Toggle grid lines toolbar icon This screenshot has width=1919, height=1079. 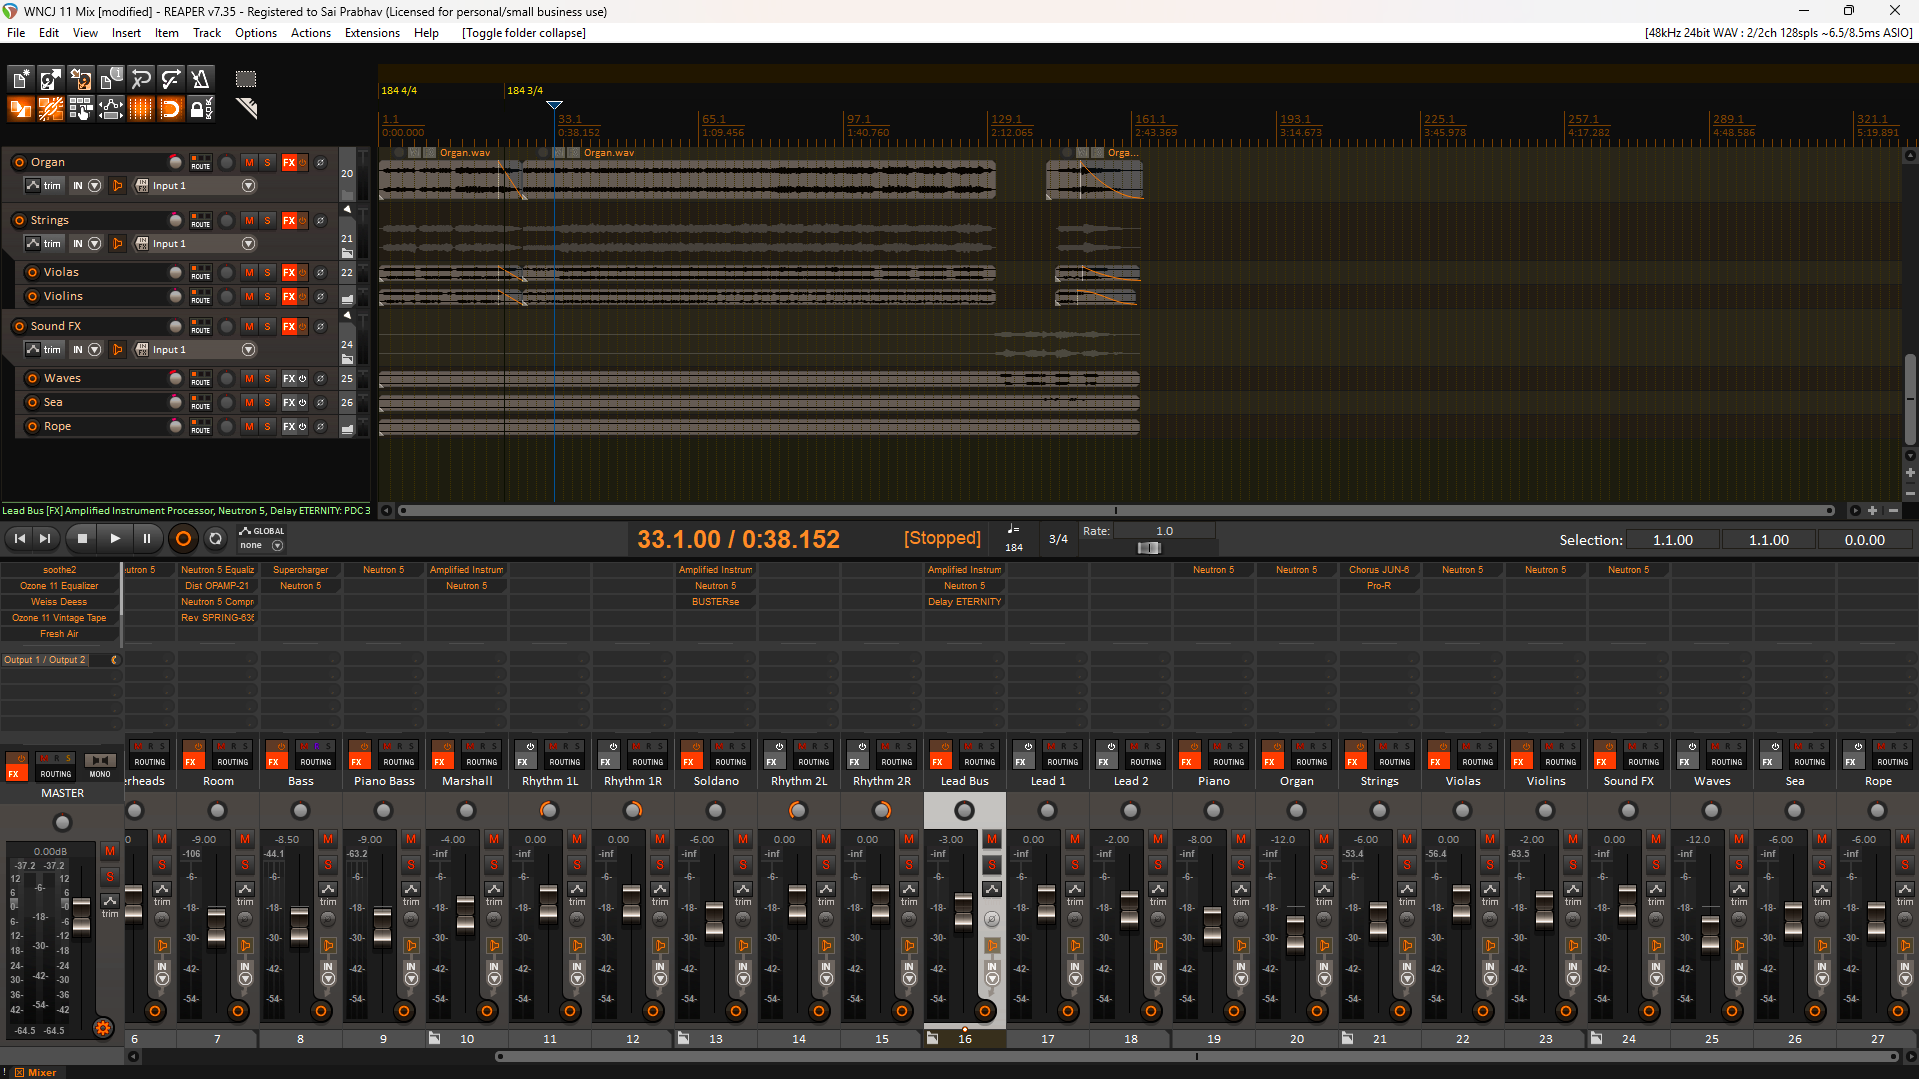point(140,109)
